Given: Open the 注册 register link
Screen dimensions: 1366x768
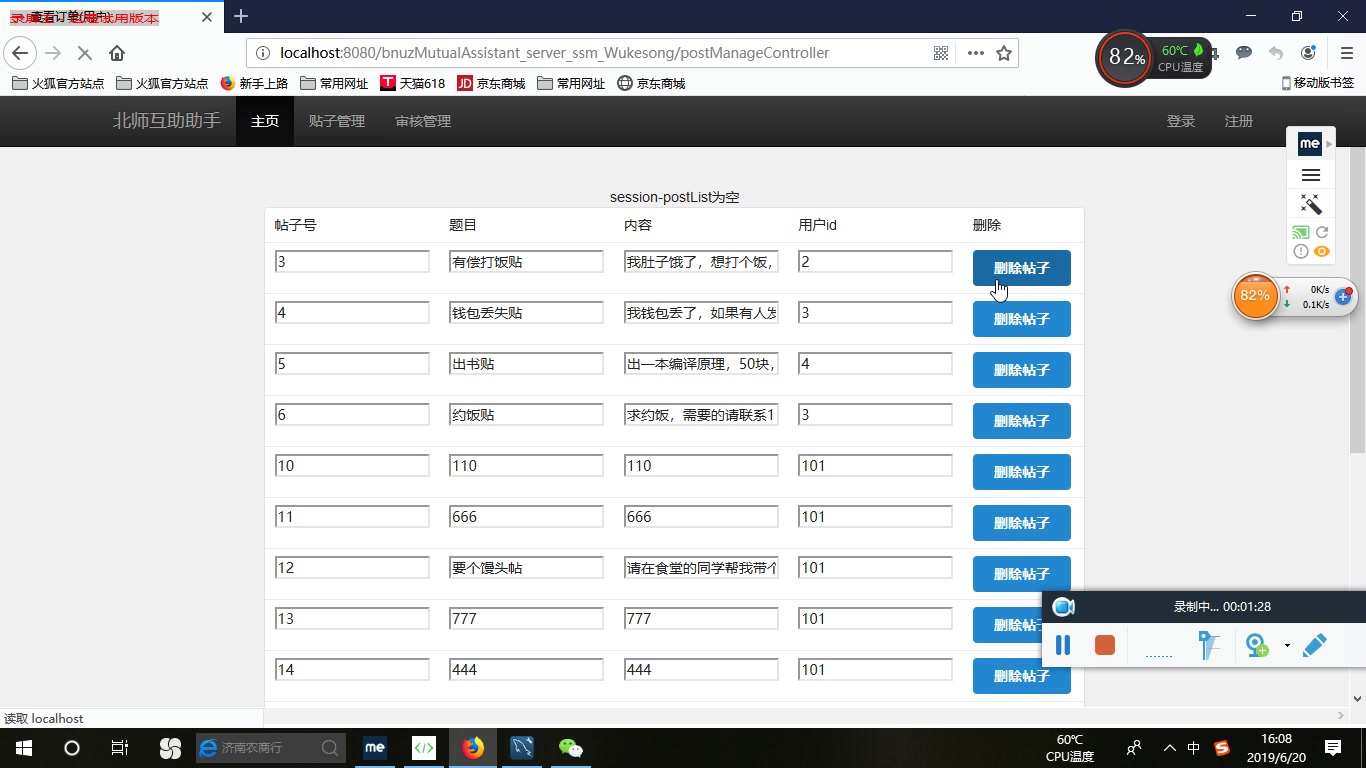Looking at the screenshot, I should (1239, 121).
